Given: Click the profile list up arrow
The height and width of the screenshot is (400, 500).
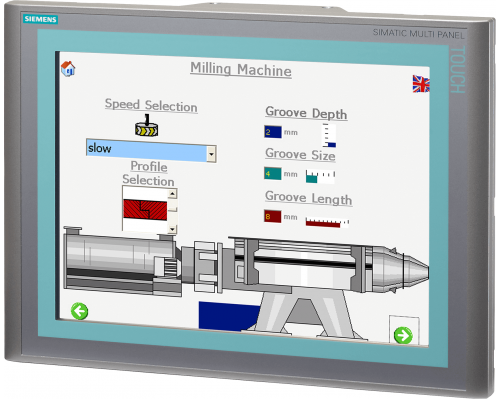Looking at the screenshot, I should pyautogui.click(x=172, y=194).
